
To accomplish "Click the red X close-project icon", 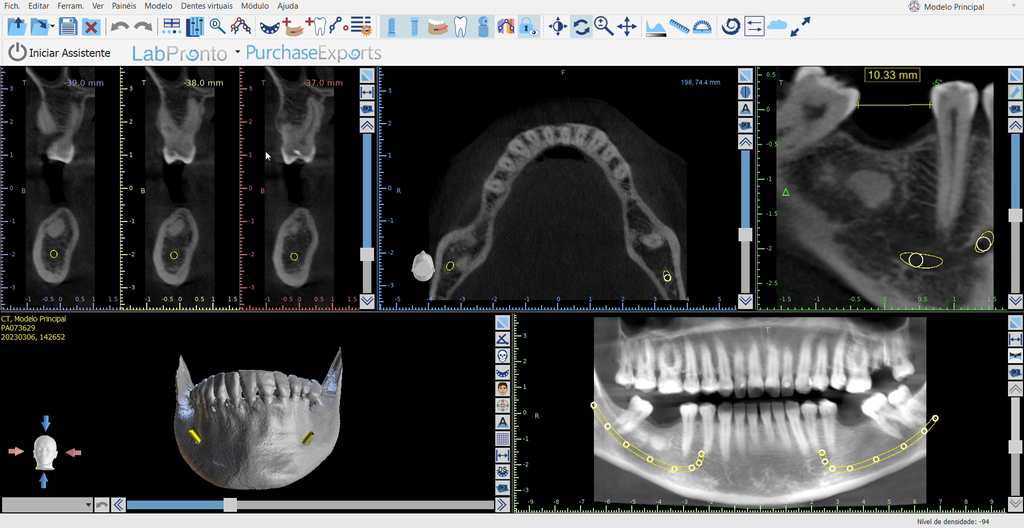I will [91, 27].
